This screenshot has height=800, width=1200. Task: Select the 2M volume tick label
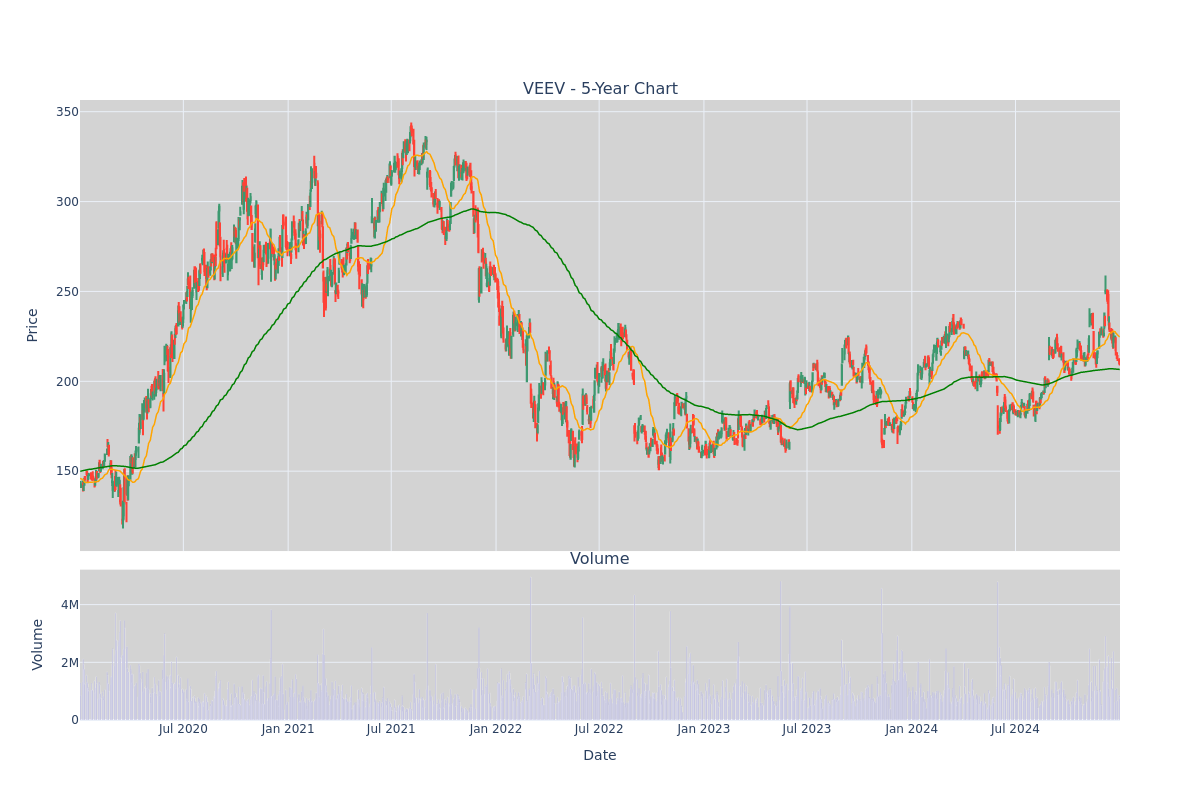(70, 662)
